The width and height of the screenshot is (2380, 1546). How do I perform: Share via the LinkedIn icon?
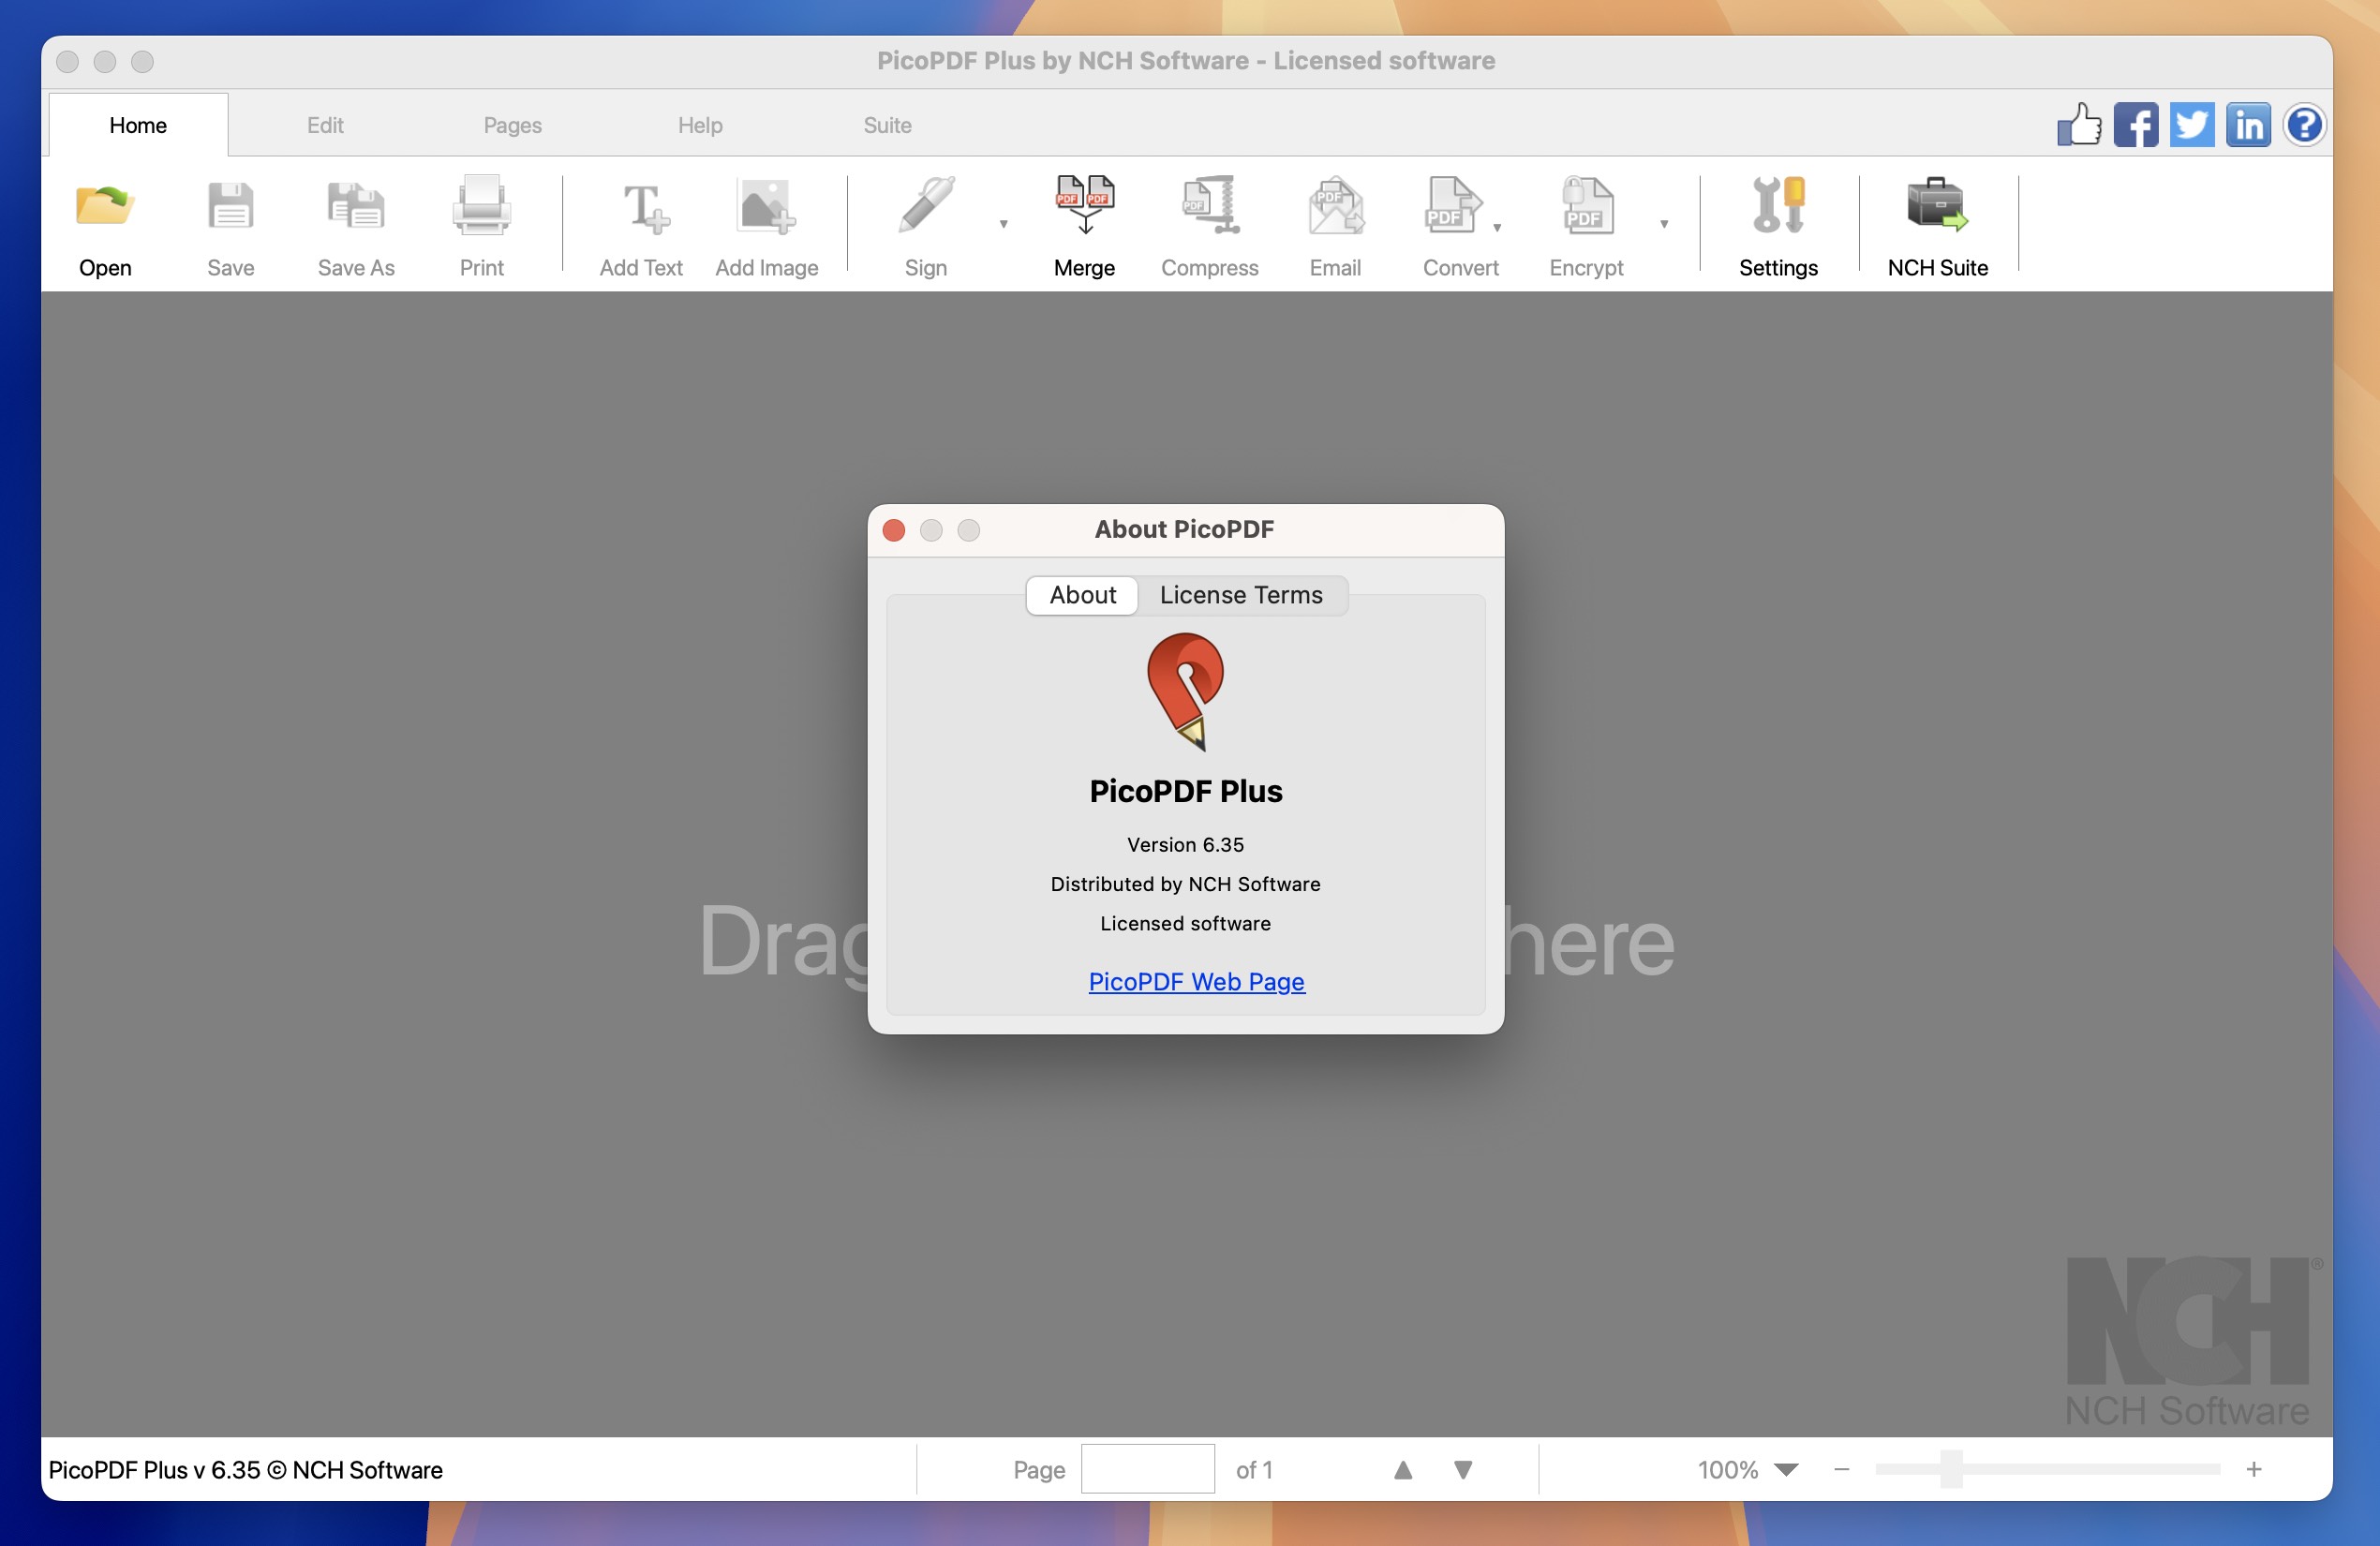(2248, 125)
